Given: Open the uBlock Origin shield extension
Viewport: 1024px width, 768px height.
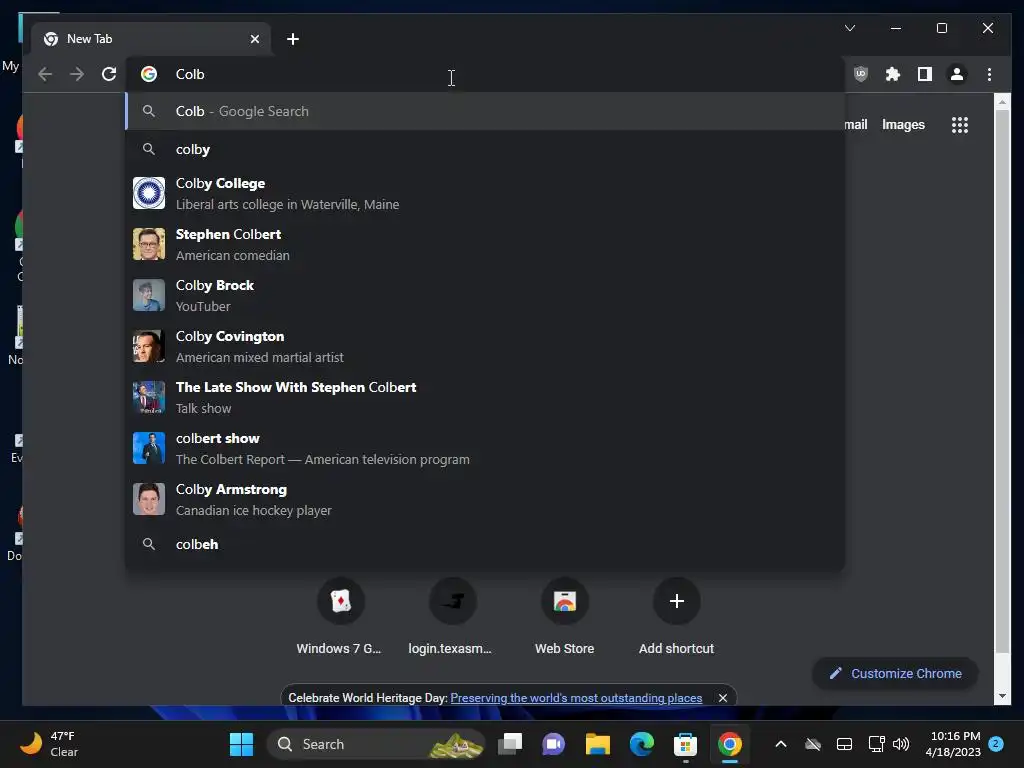Looking at the screenshot, I should 861,74.
